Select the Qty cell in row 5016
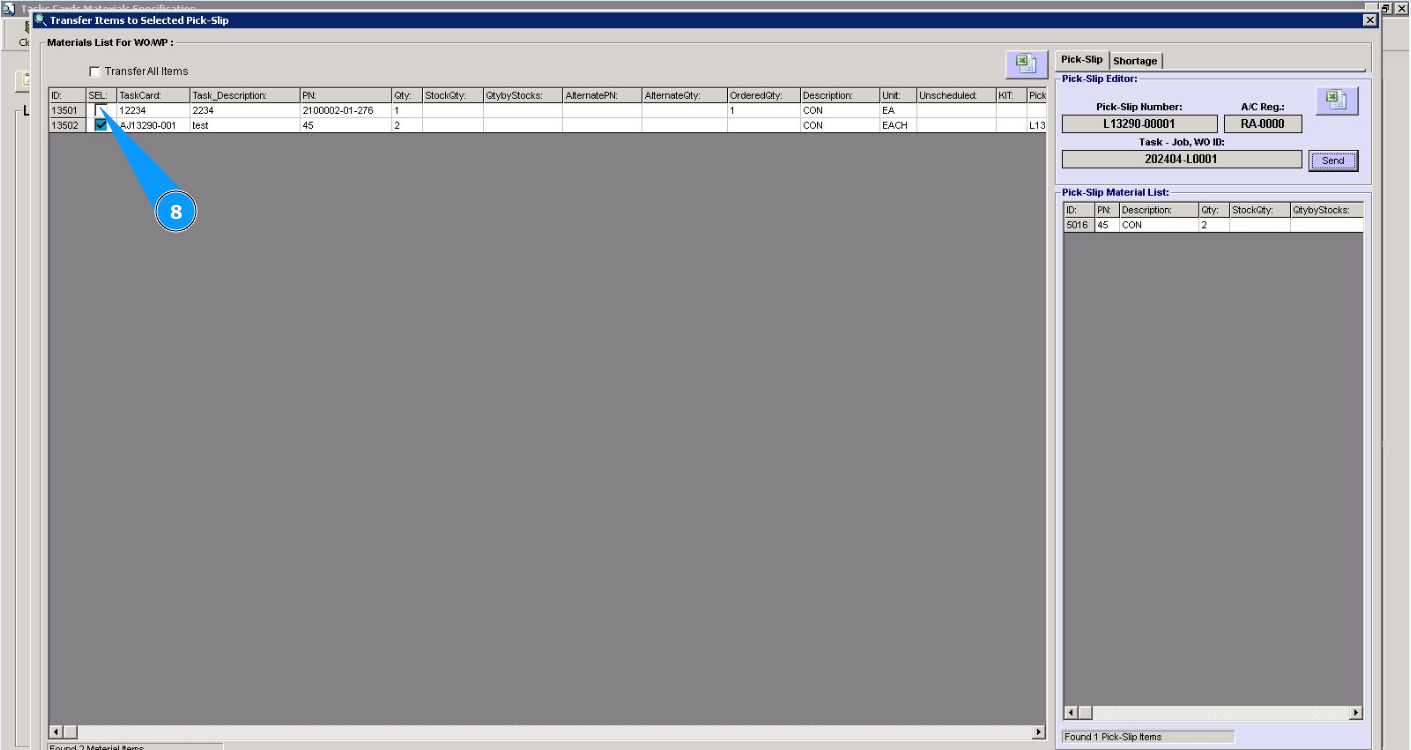Image resolution: width=1411 pixels, height=750 pixels. [x=1213, y=225]
